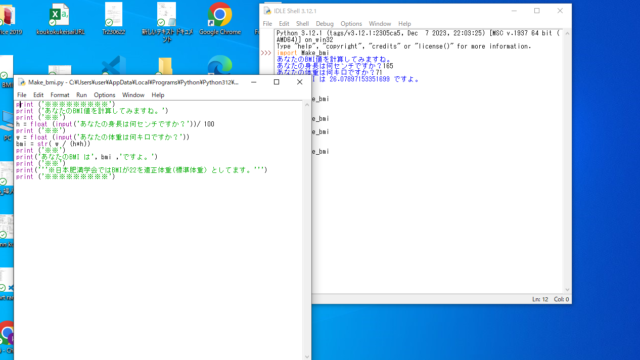Open Shell menu in IDLE Shell window
The width and height of the screenshot is (640, 360).
point(302,24)
